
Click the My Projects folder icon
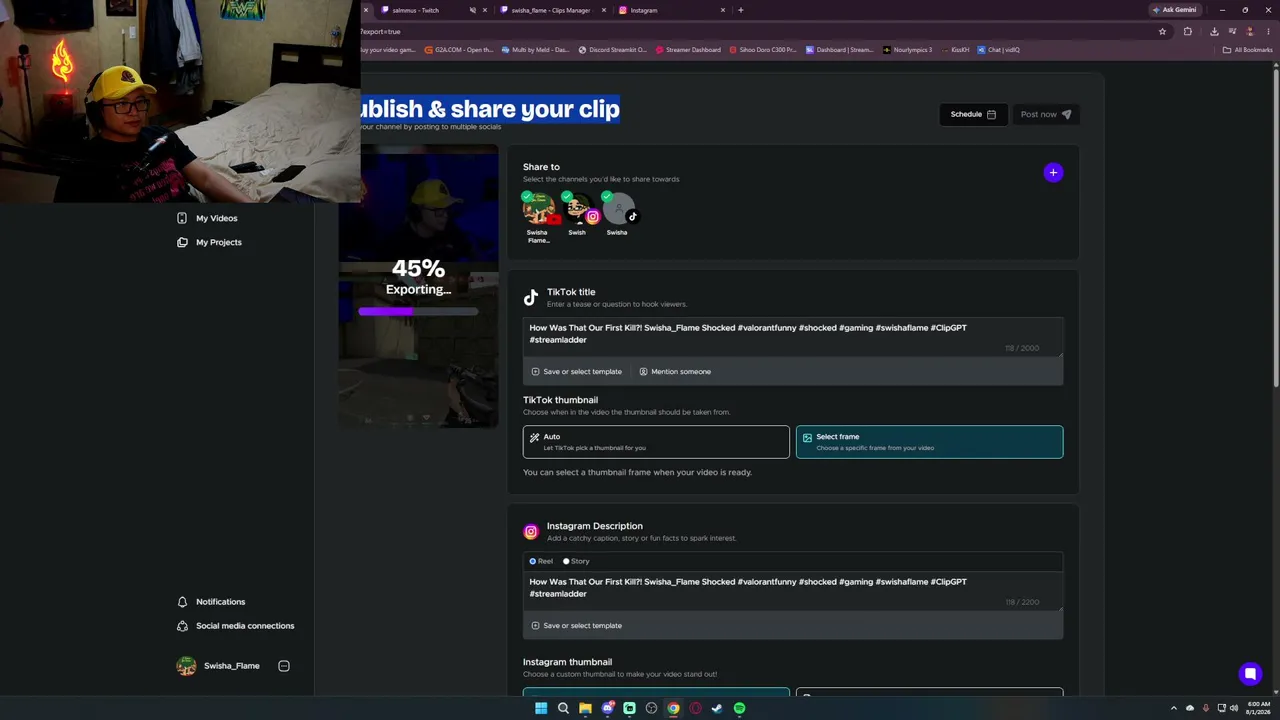(182, 242)
